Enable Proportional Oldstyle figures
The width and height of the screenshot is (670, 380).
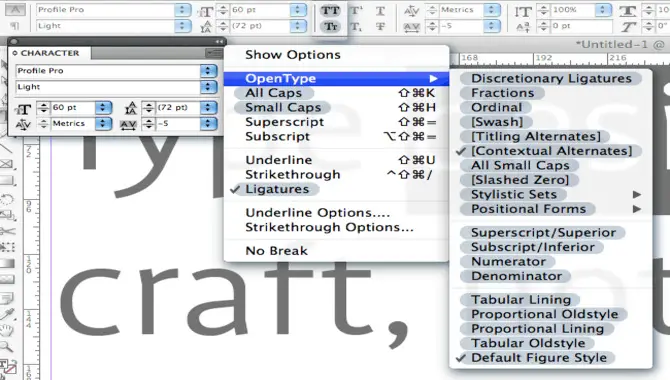(x=544, y=314)
